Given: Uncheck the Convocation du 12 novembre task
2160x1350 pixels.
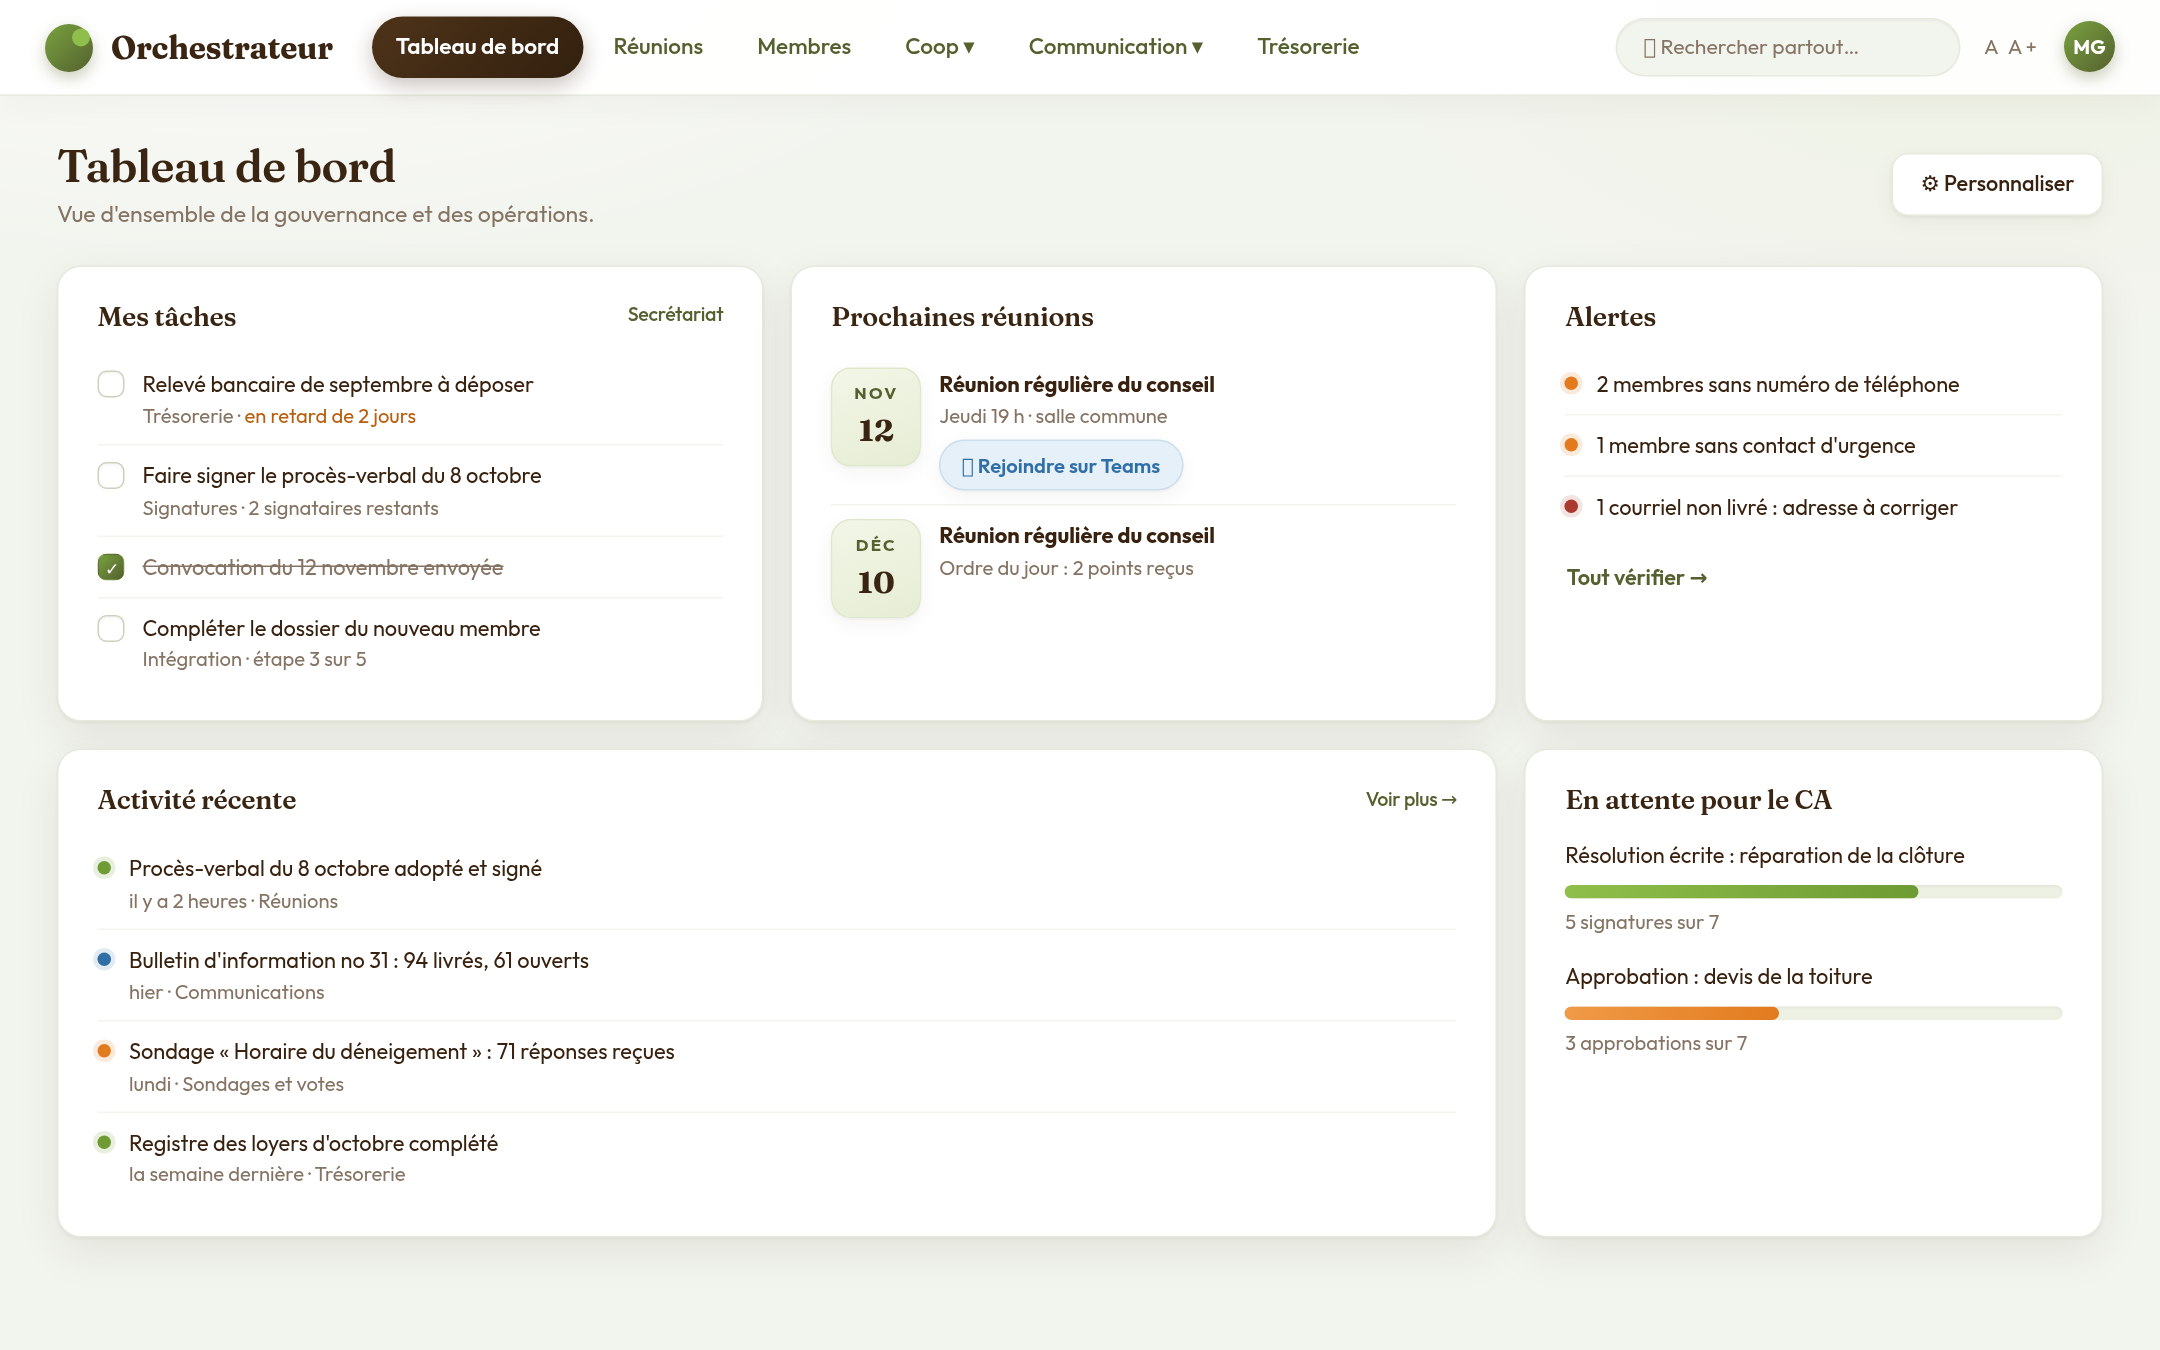Looking at the screenshot, I should coord(111,567).
